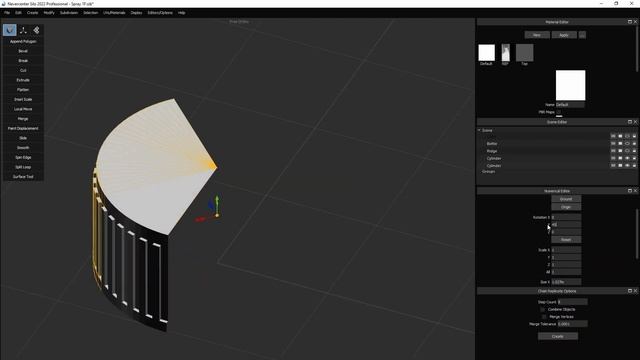The image size is (640, 360).
Task: Toggle the lock on the Scene row
Action: pos(634,136)
